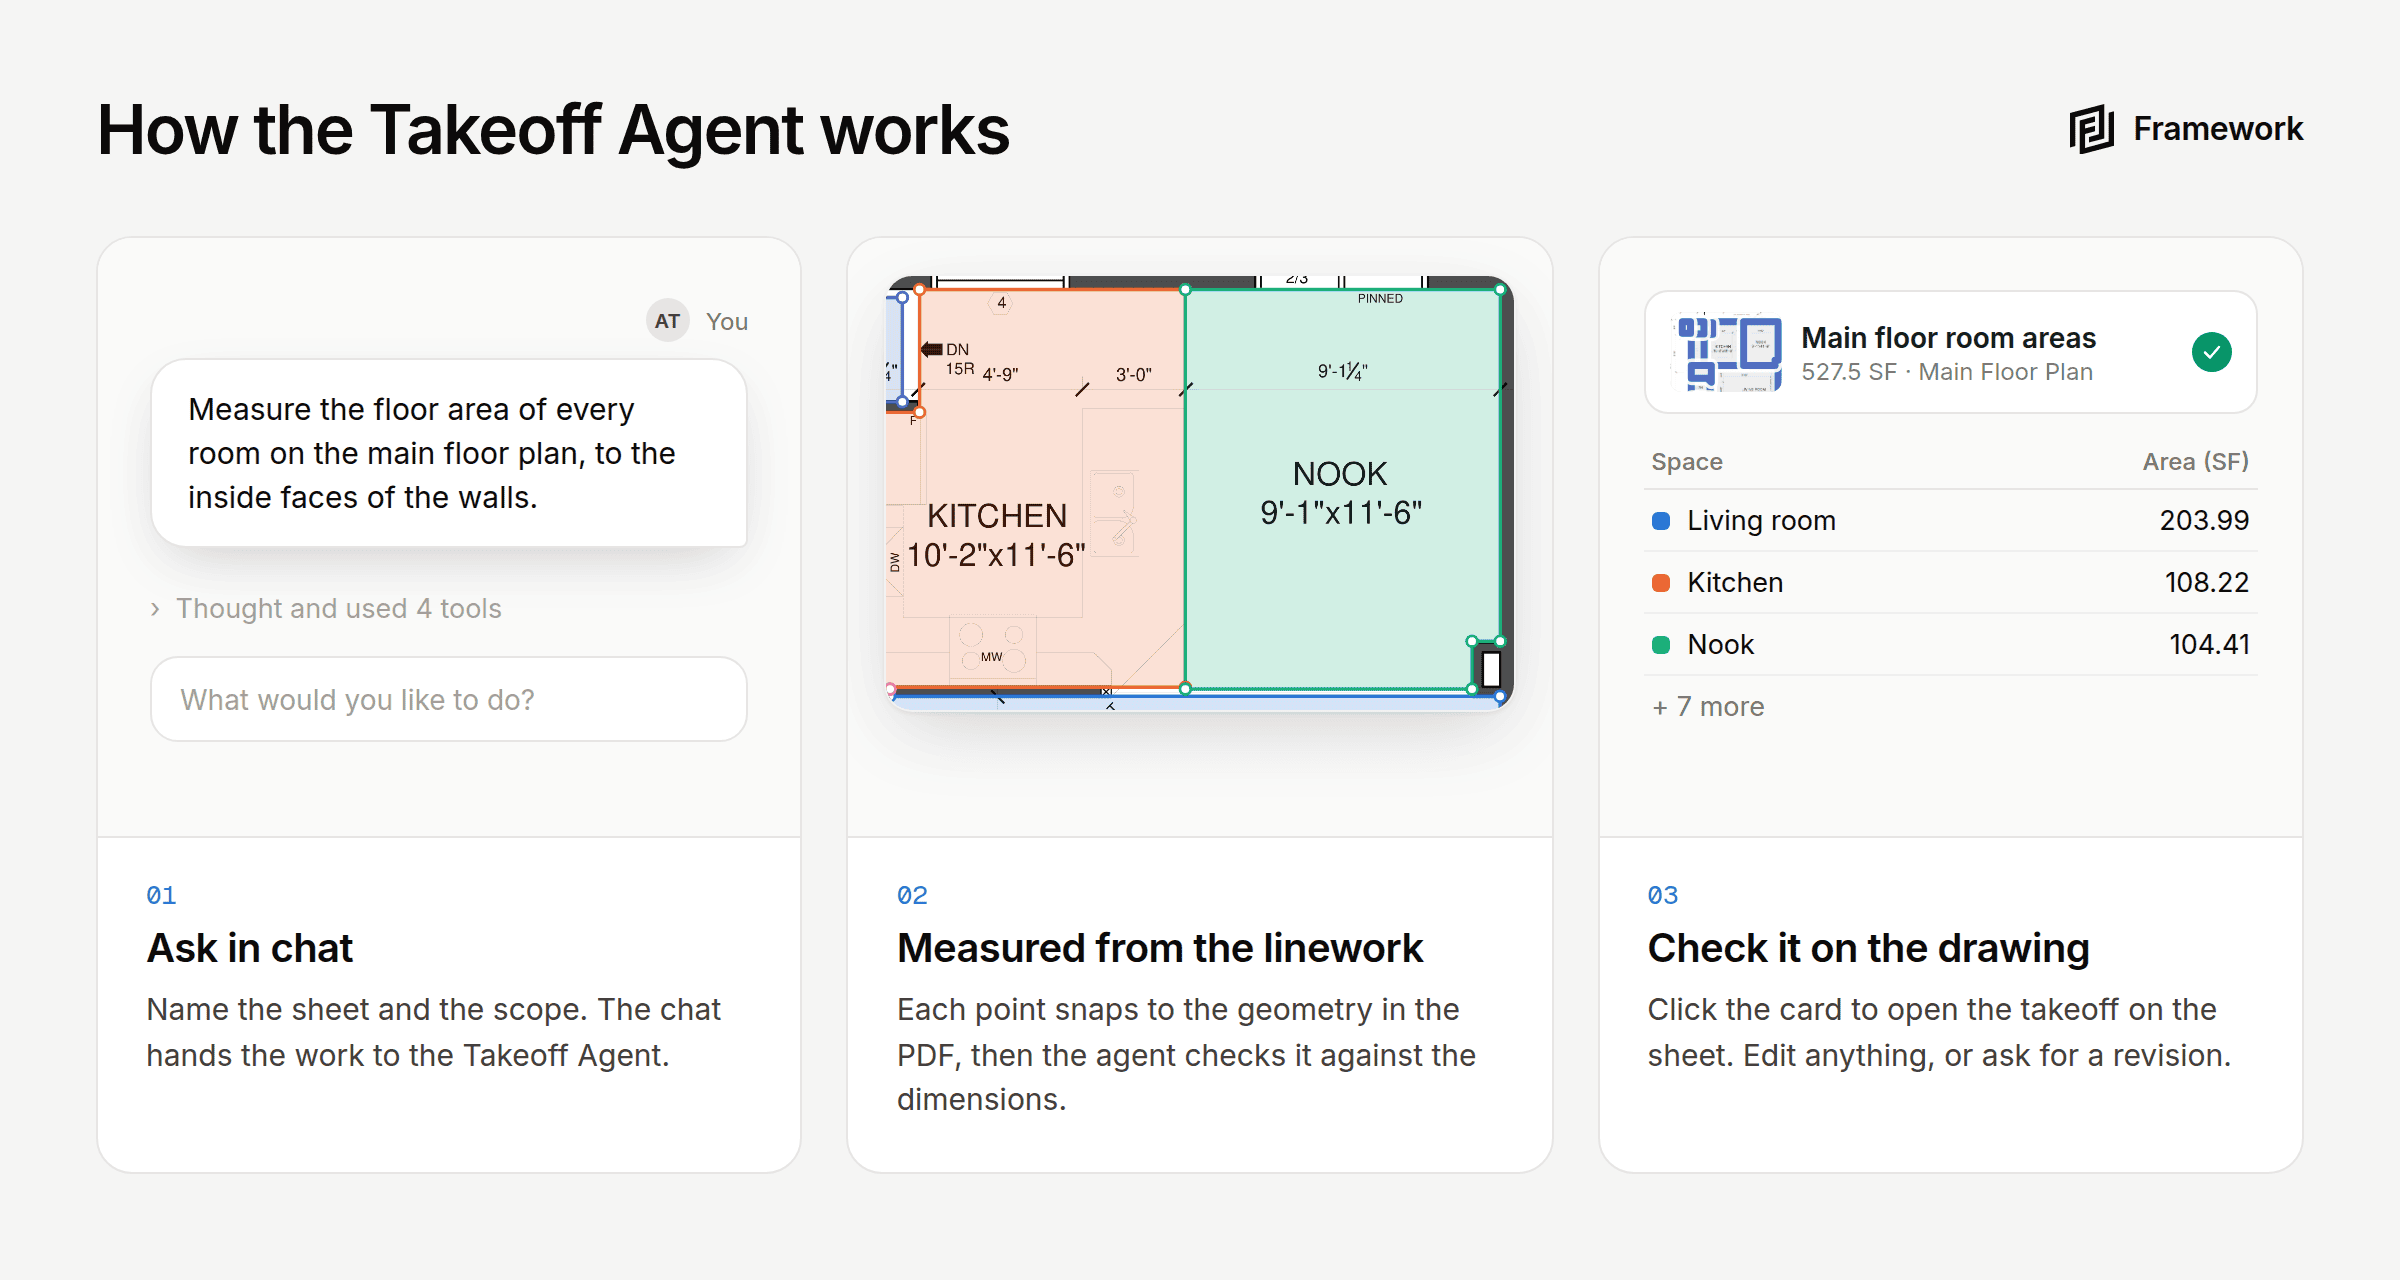
Task: Select the Living room row label
Action: pyautogui.click(x=1761, y=521)
